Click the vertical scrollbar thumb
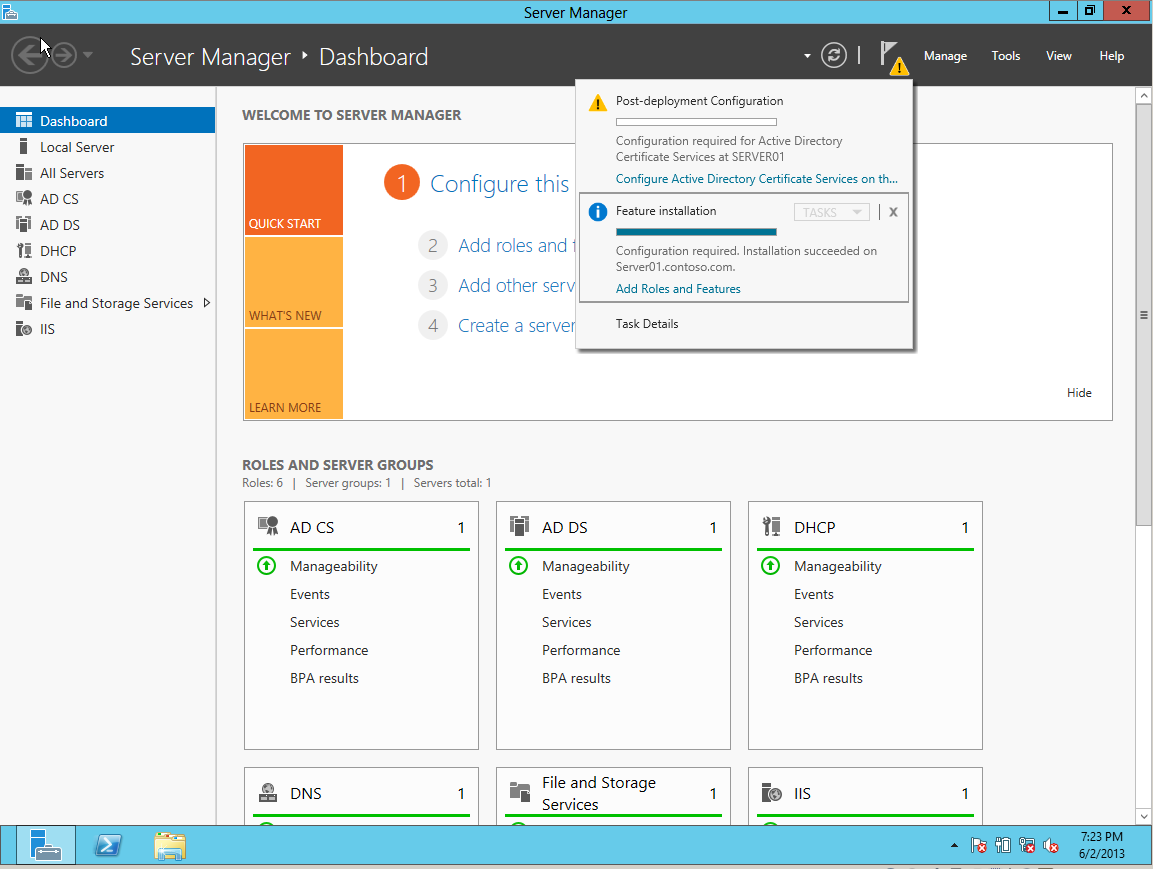 [x=1143, y=315]
